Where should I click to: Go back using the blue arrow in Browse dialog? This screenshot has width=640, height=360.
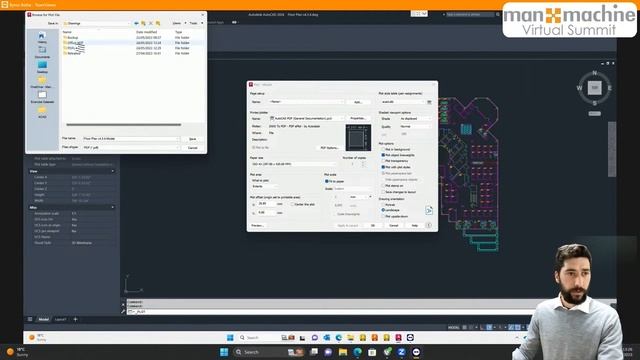pos(136,23)
